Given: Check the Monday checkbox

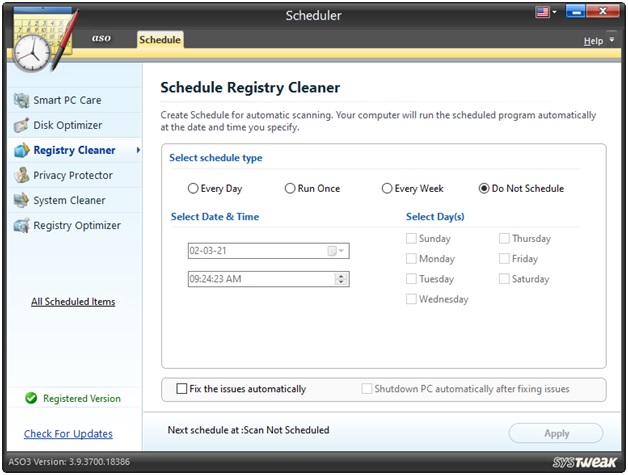Looking at the screenshot, I should 411,258.
